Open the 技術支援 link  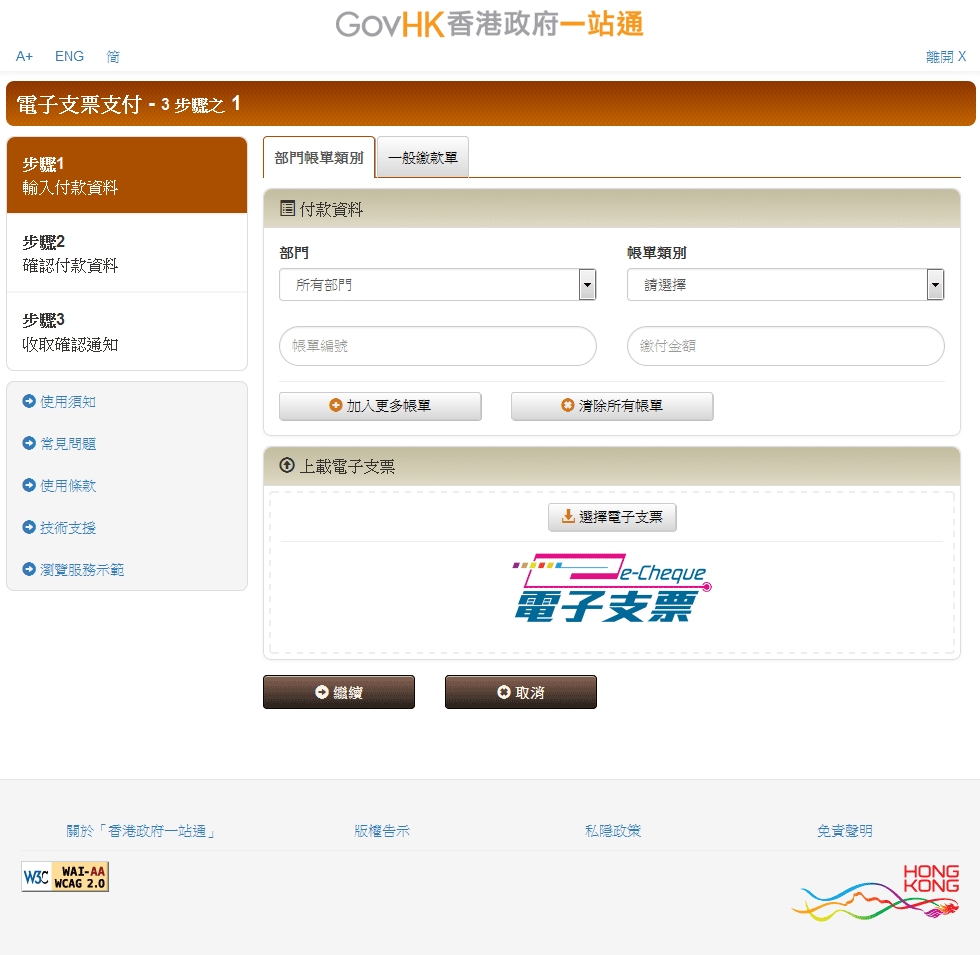(x=68, y=528)
